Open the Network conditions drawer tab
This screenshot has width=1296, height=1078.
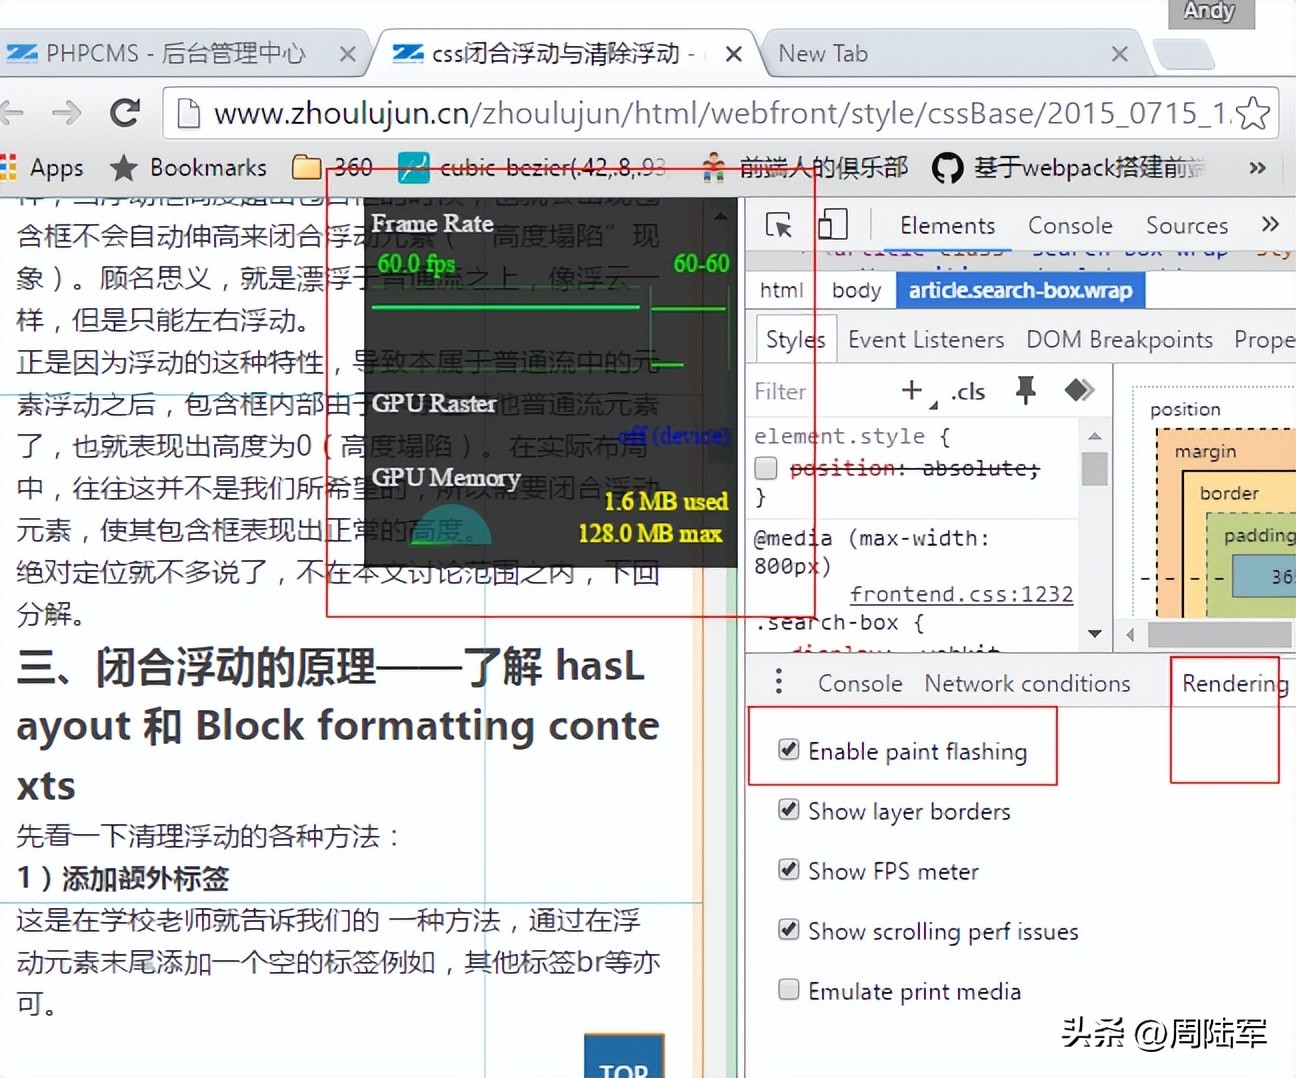click(x=1027, y=683)
